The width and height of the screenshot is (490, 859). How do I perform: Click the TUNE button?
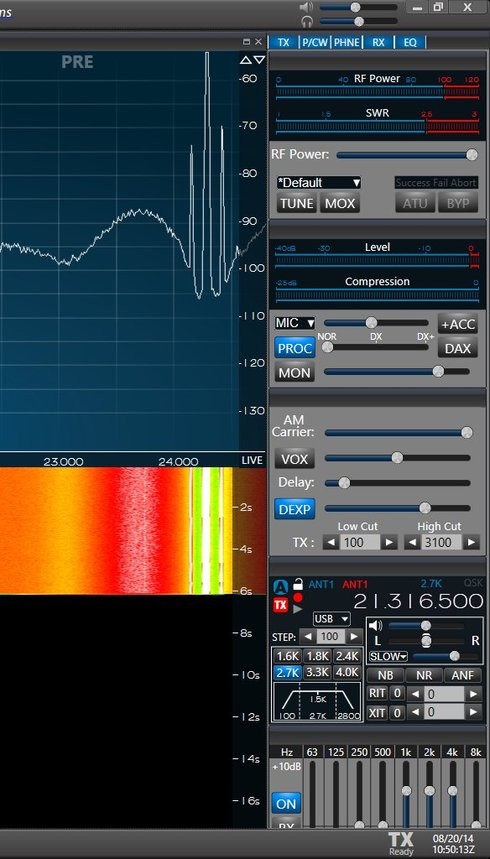[297, 203]
